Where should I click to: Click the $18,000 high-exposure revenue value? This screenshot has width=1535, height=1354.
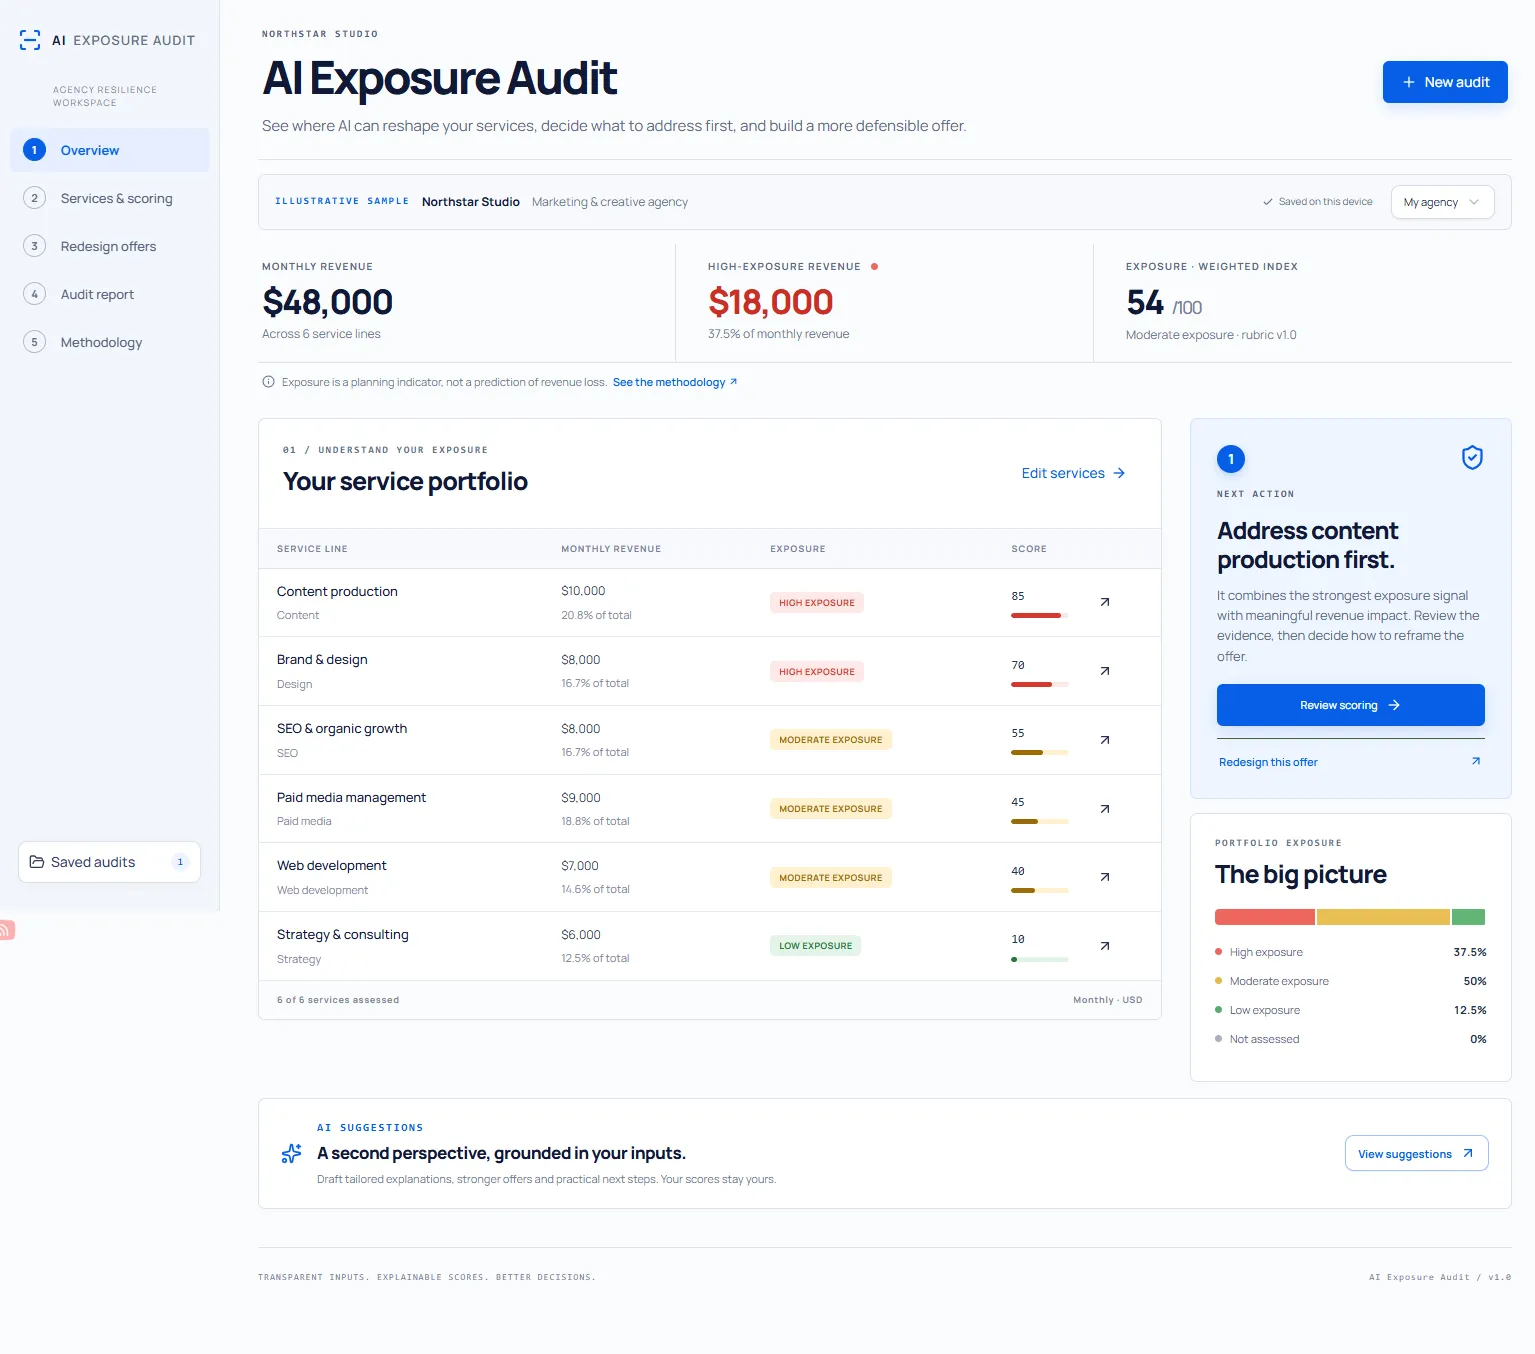pos(770,302)
